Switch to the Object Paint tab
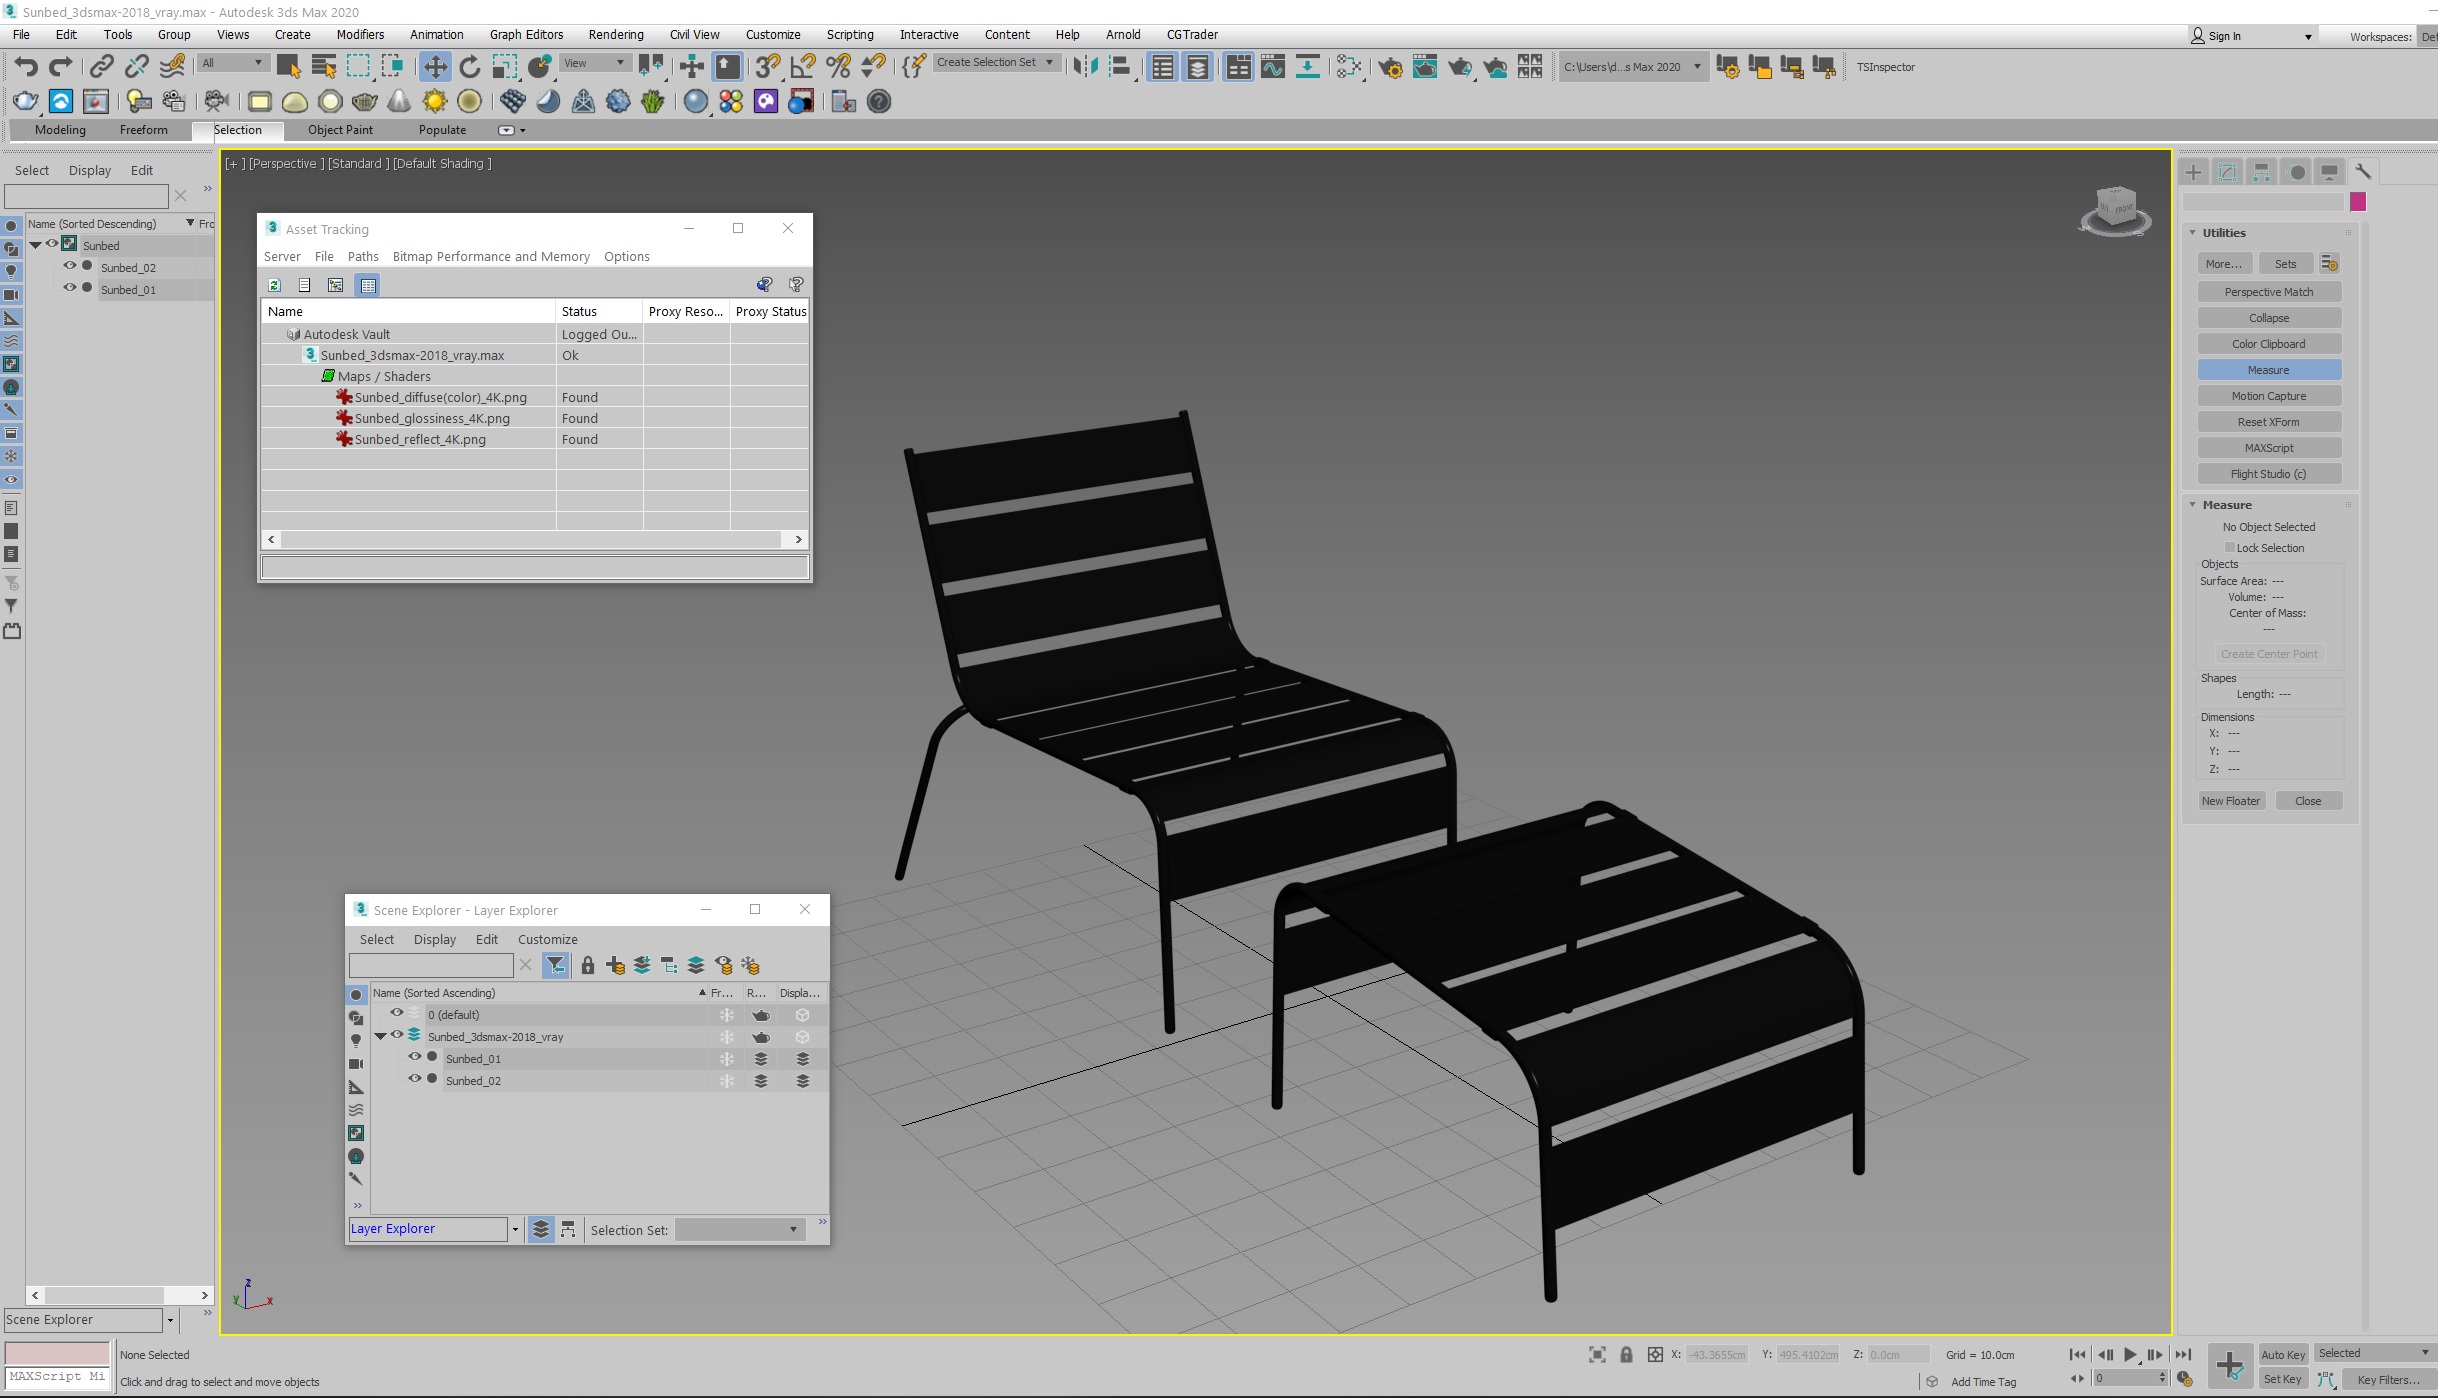Image resolution: width=2438 pixels, height=1398 pixels. pos(340,130)
